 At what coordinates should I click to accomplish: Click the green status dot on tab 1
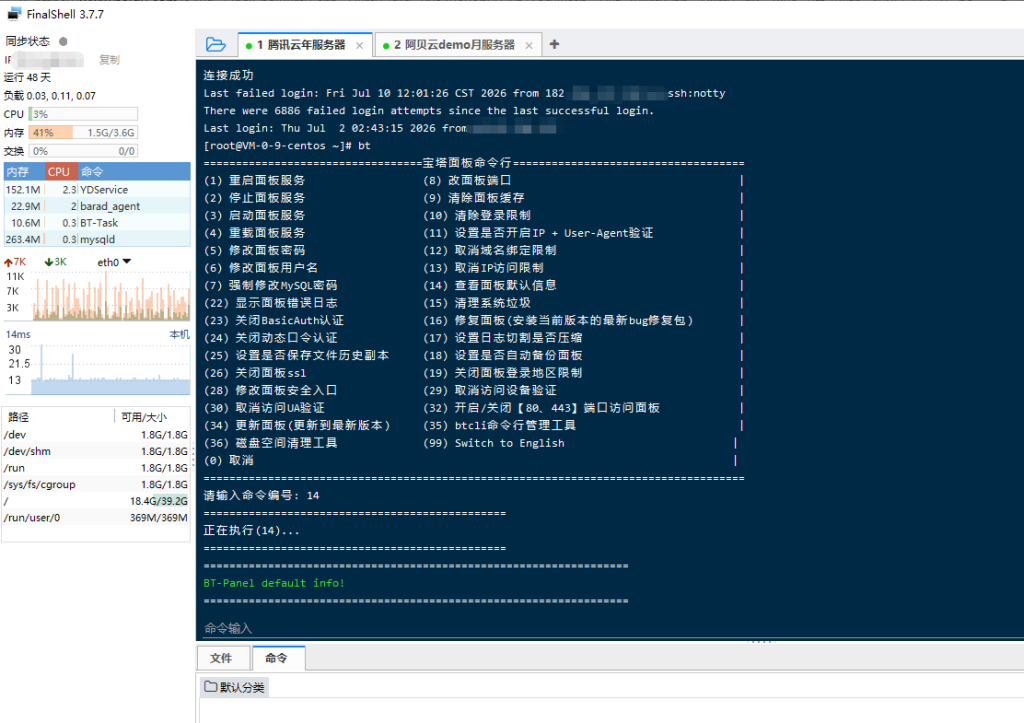tap(249, 46)
